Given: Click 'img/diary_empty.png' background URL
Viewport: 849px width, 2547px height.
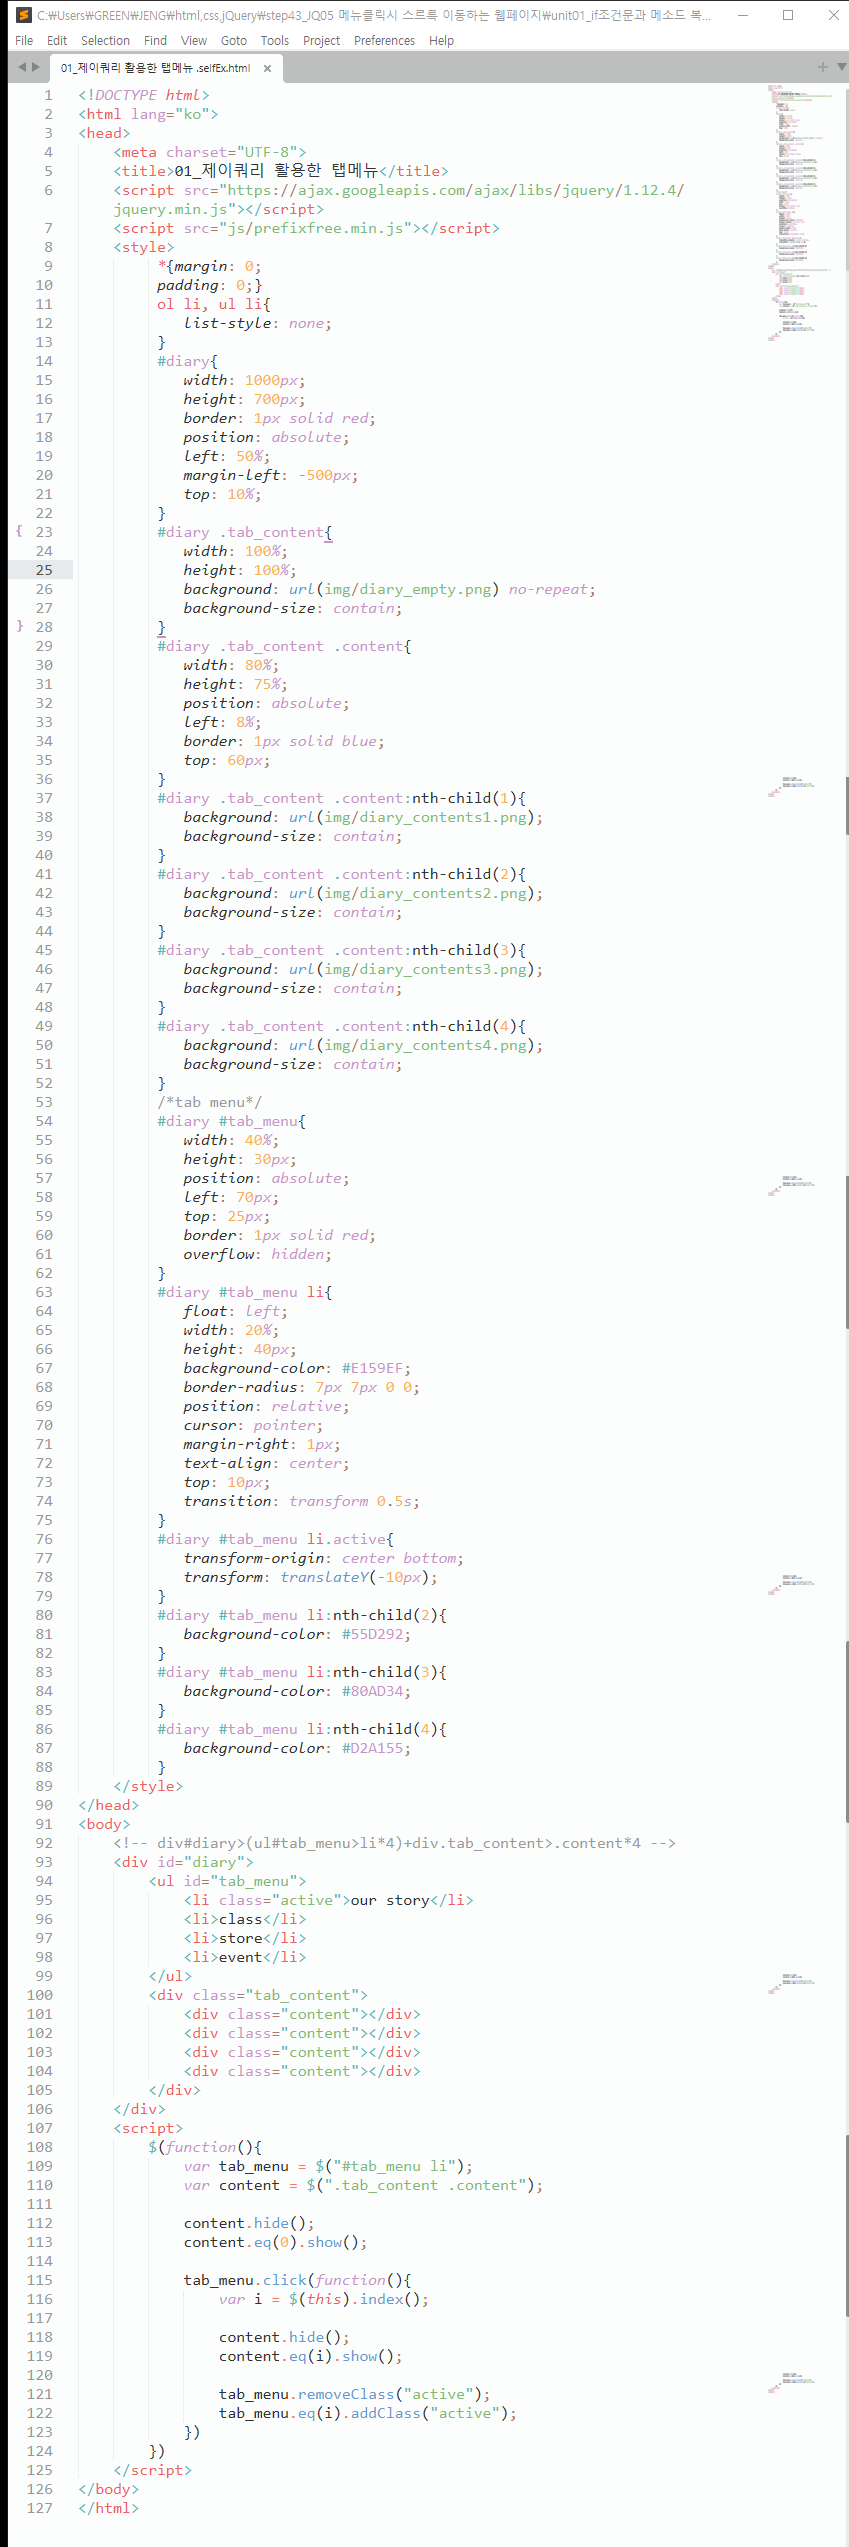Looking at the screenshot, I should pyautogui.click(x=408, y=589).
